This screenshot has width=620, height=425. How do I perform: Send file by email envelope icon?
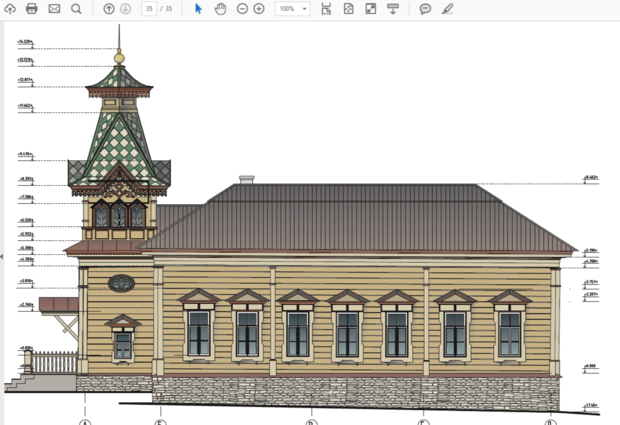click(x=54, y=8)
